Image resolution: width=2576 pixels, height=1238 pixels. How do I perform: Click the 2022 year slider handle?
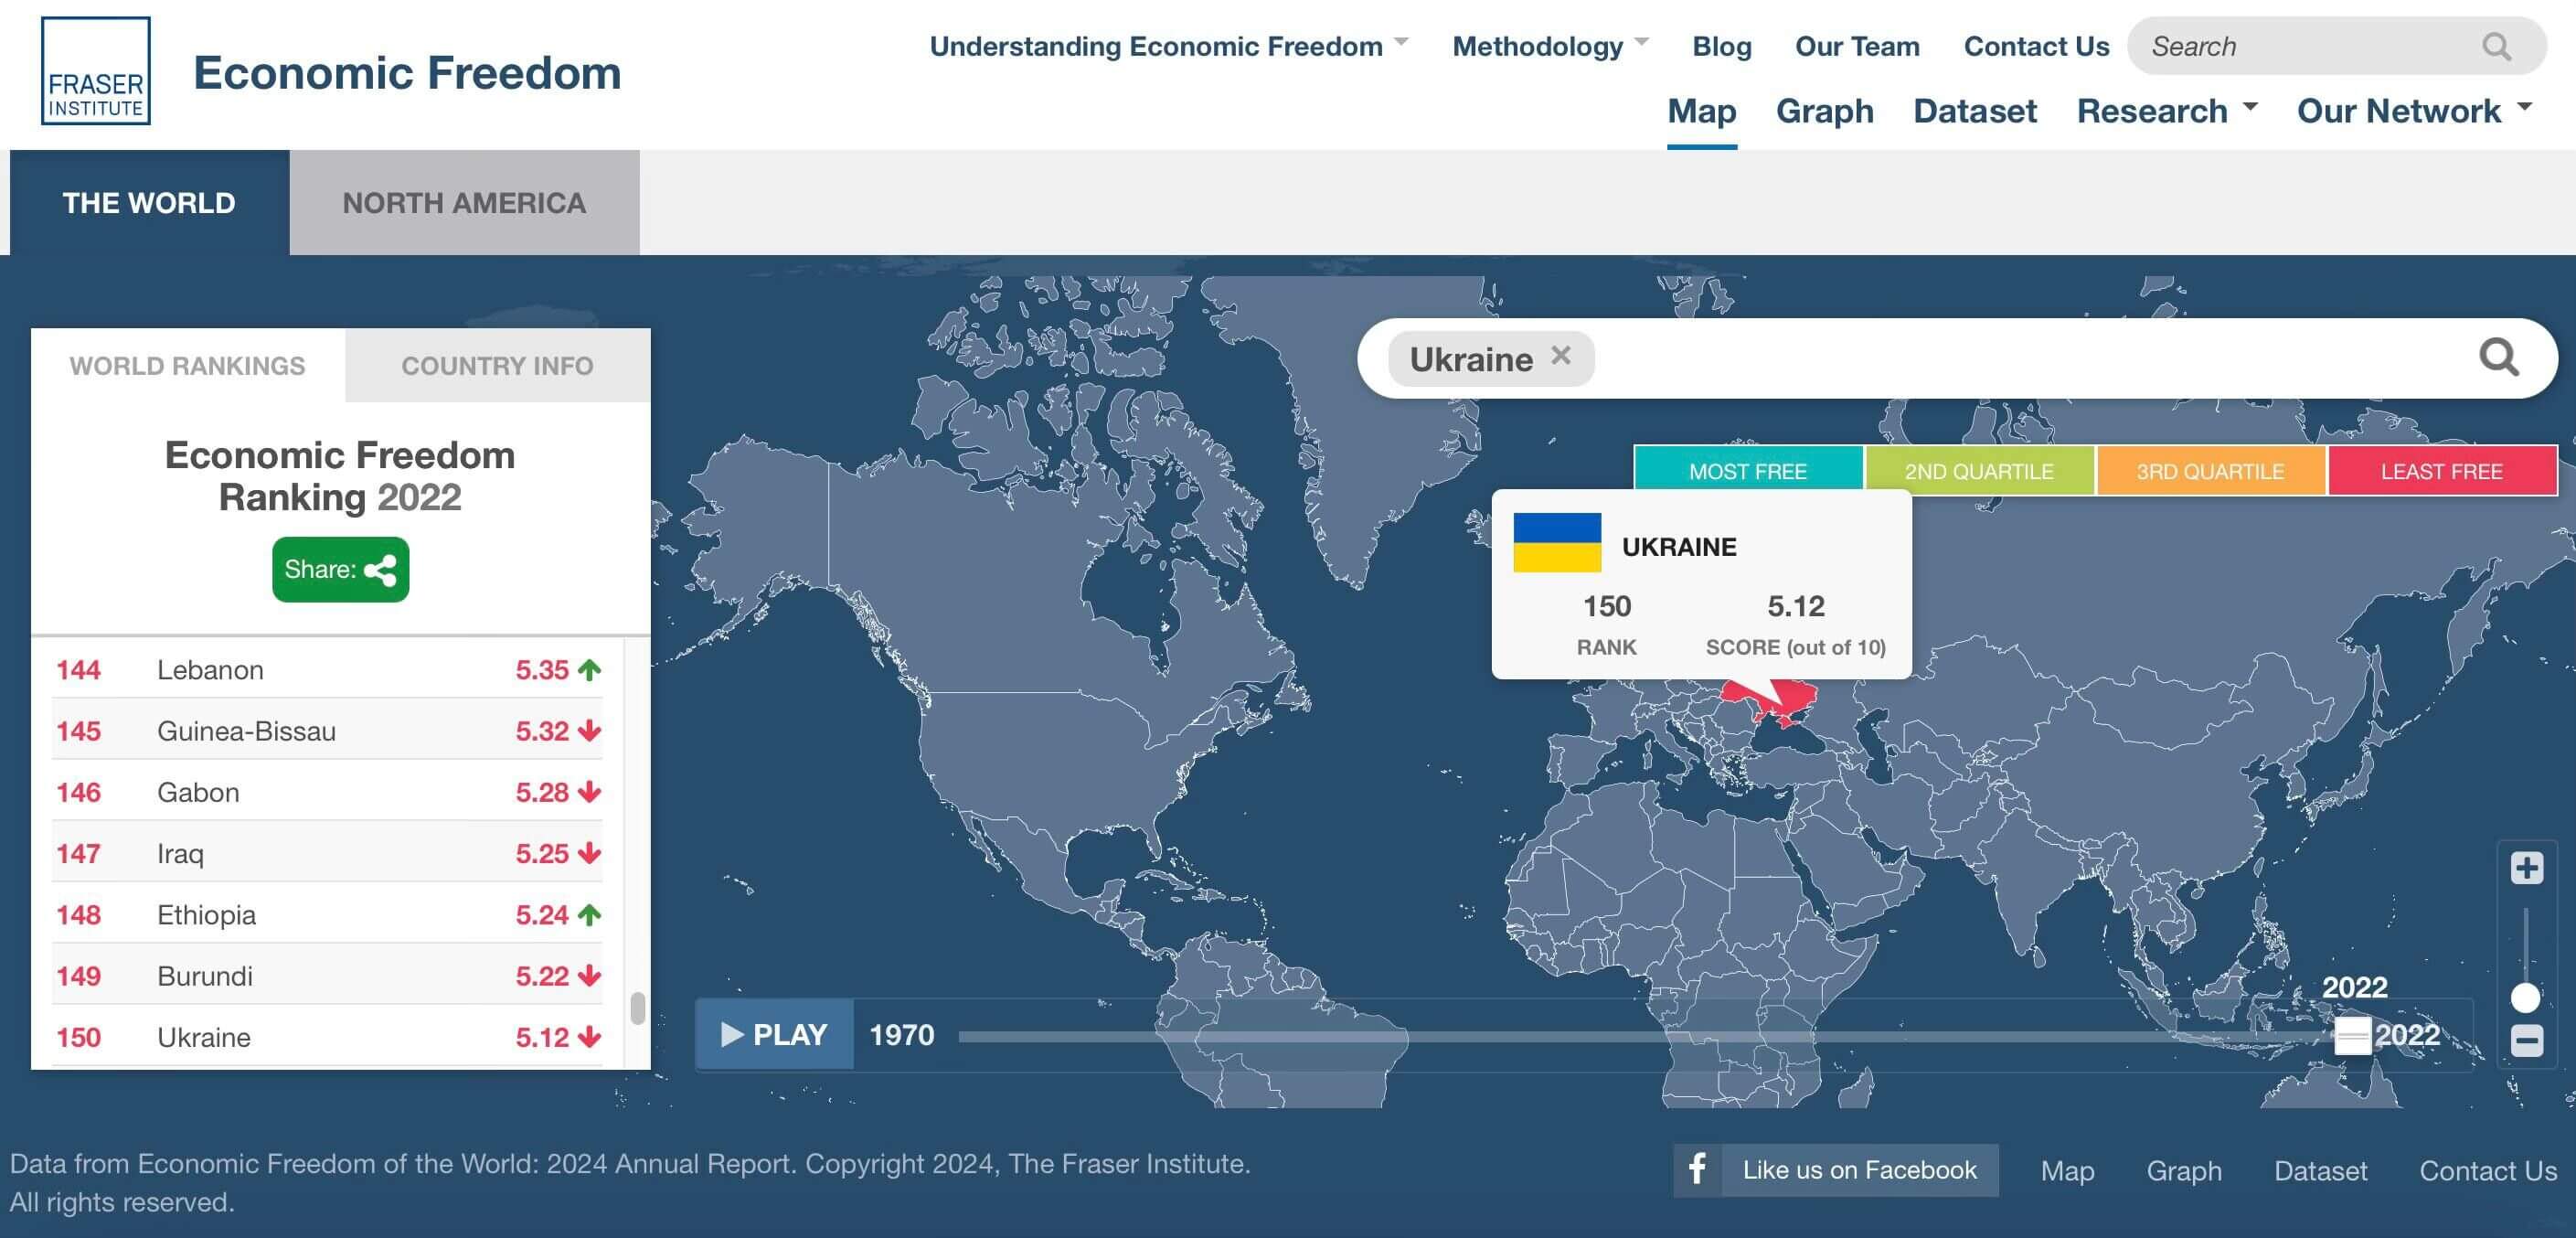pos(2352,1035)
